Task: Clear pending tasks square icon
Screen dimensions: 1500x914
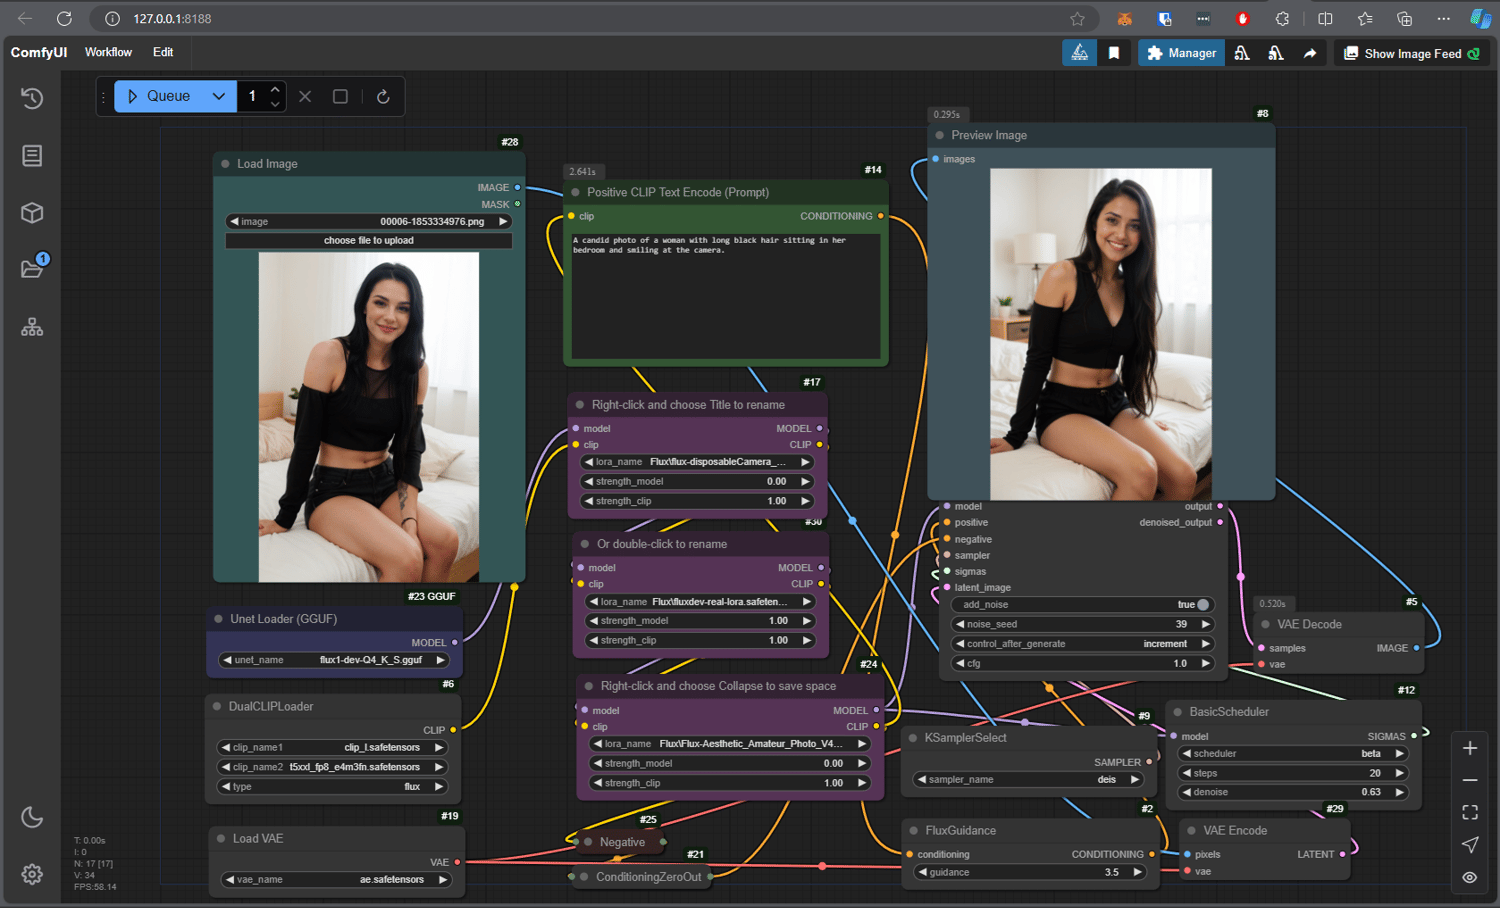Action: coord(340,96)
